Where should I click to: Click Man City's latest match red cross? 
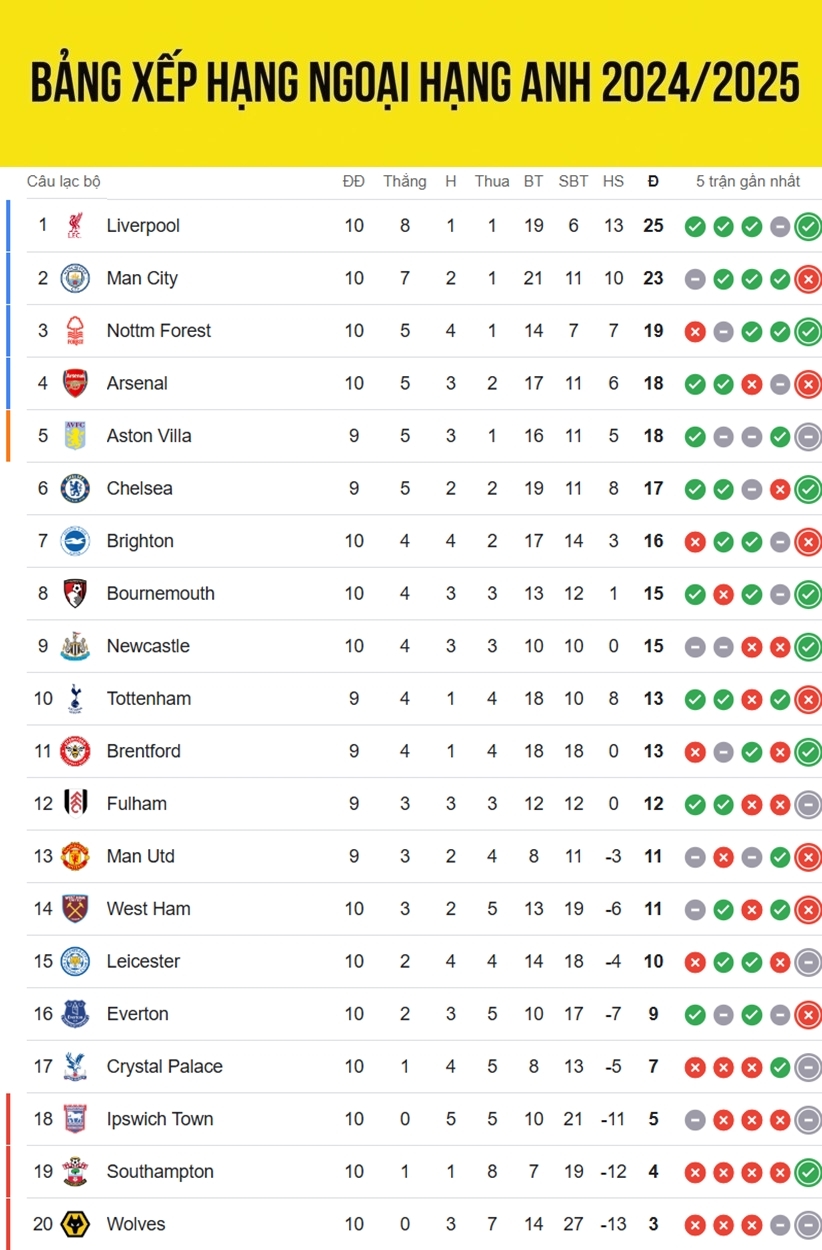click(808, 279)
